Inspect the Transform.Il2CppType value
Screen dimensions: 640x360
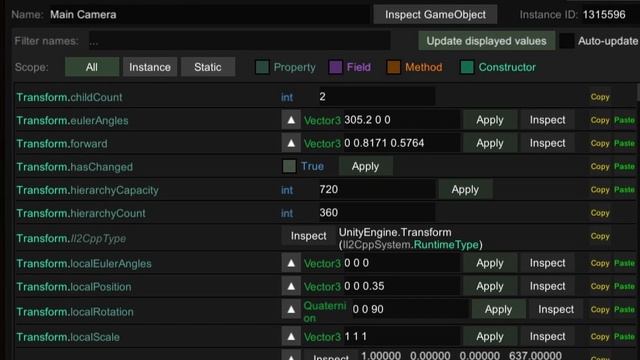(x=309, y=236)
